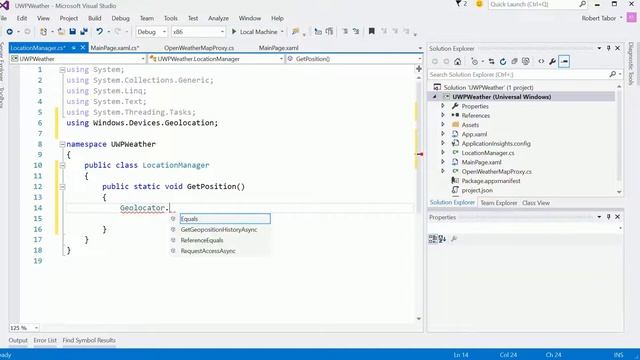The height and width of the screenshot is (360, 640).
Task: Click the Open File toolbar icon
Action: [x=61, y=31]
